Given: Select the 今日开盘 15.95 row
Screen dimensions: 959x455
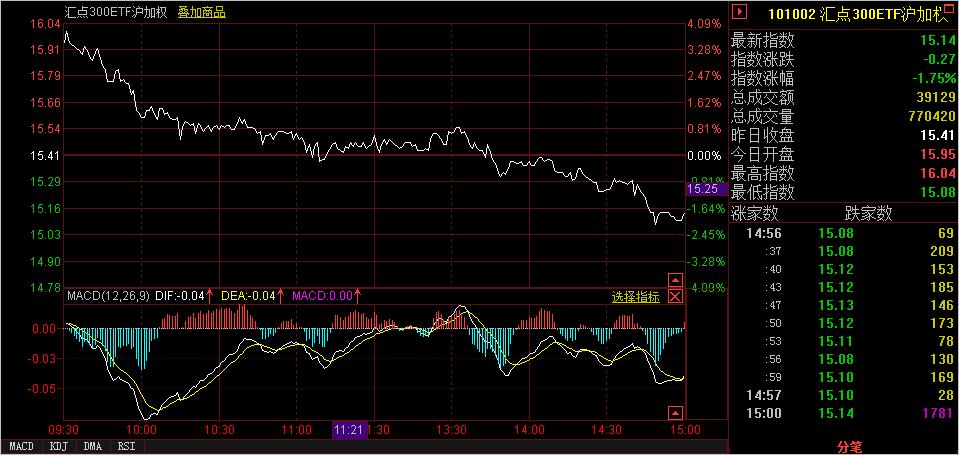Looking at the screenshot, I should point(843,154).
